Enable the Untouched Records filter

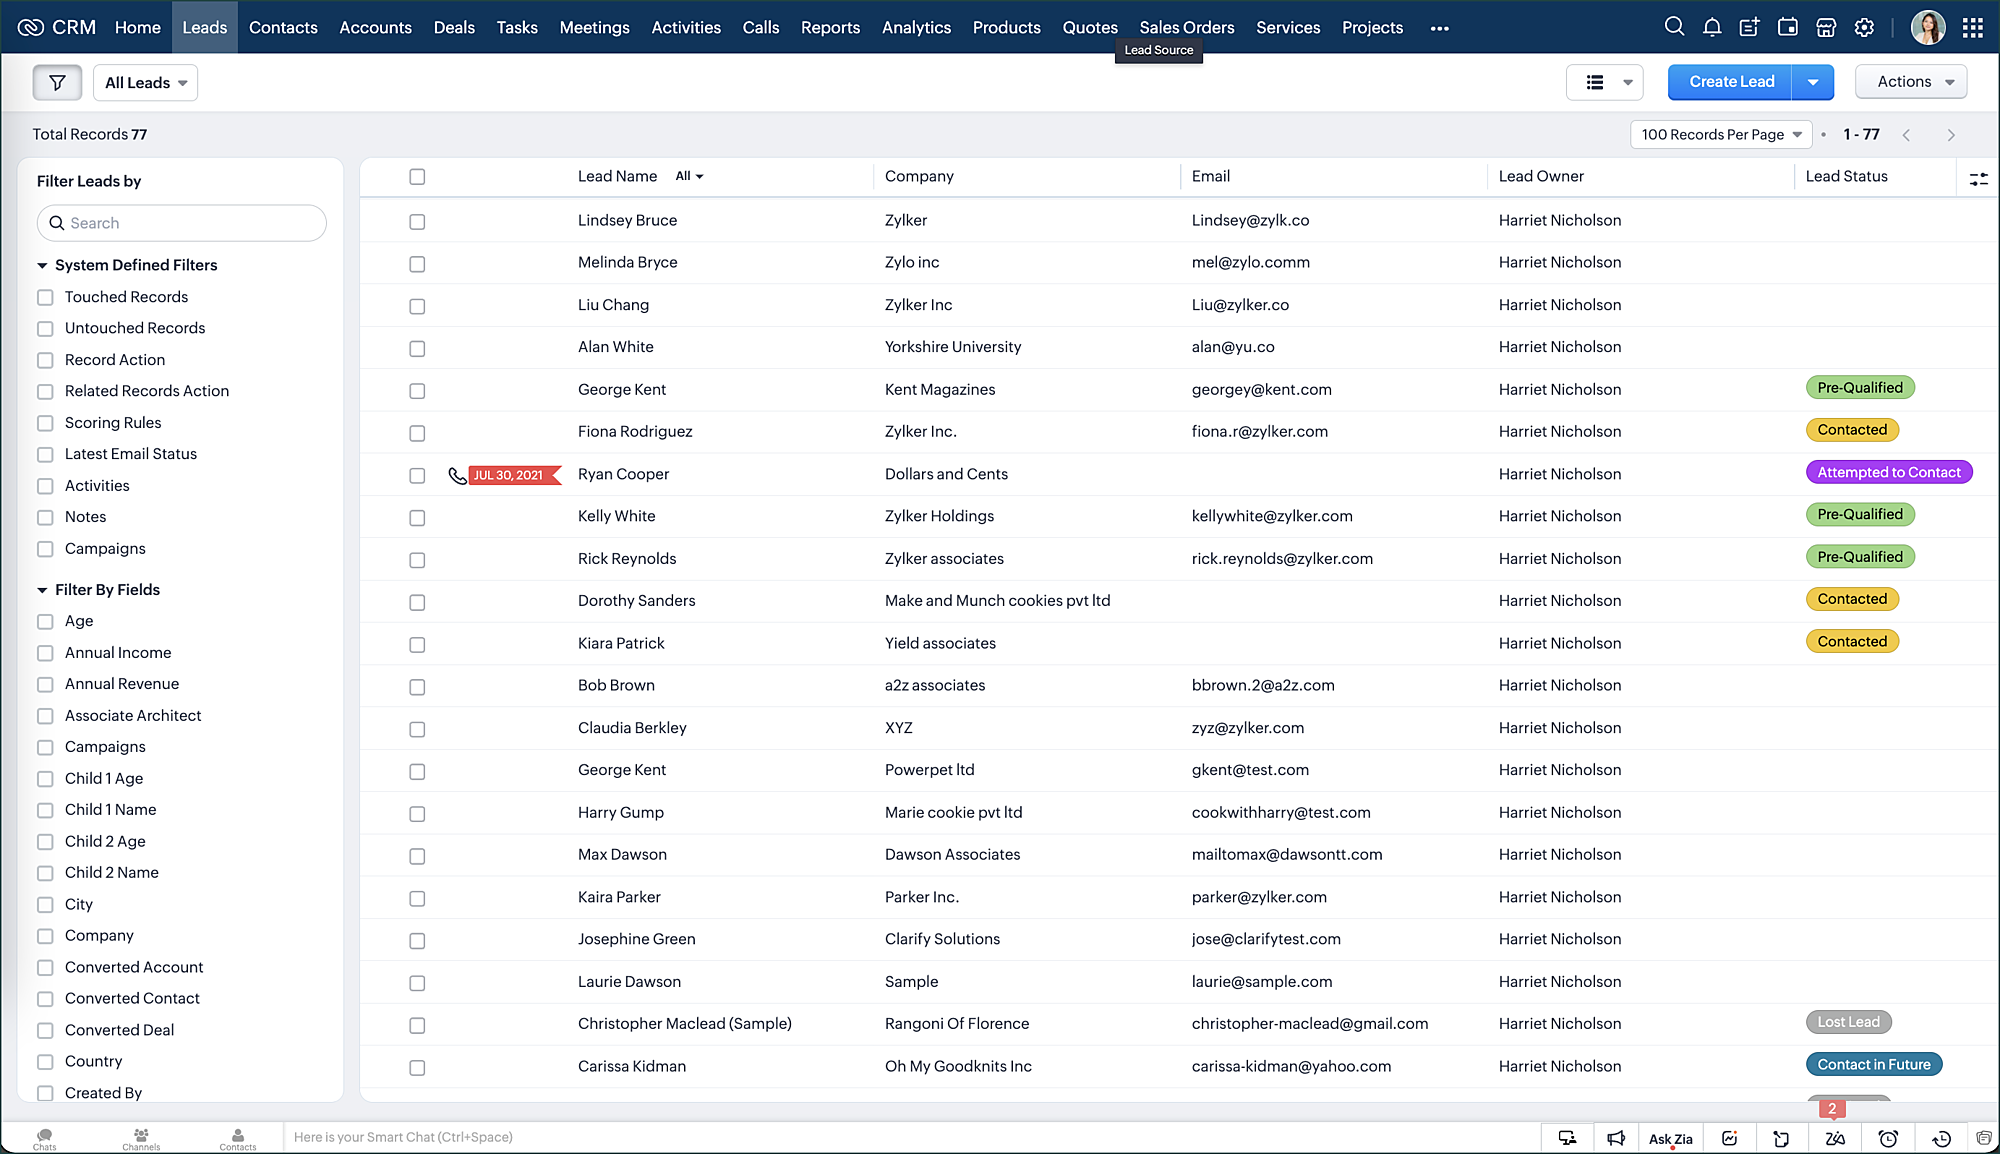(45, 329)
